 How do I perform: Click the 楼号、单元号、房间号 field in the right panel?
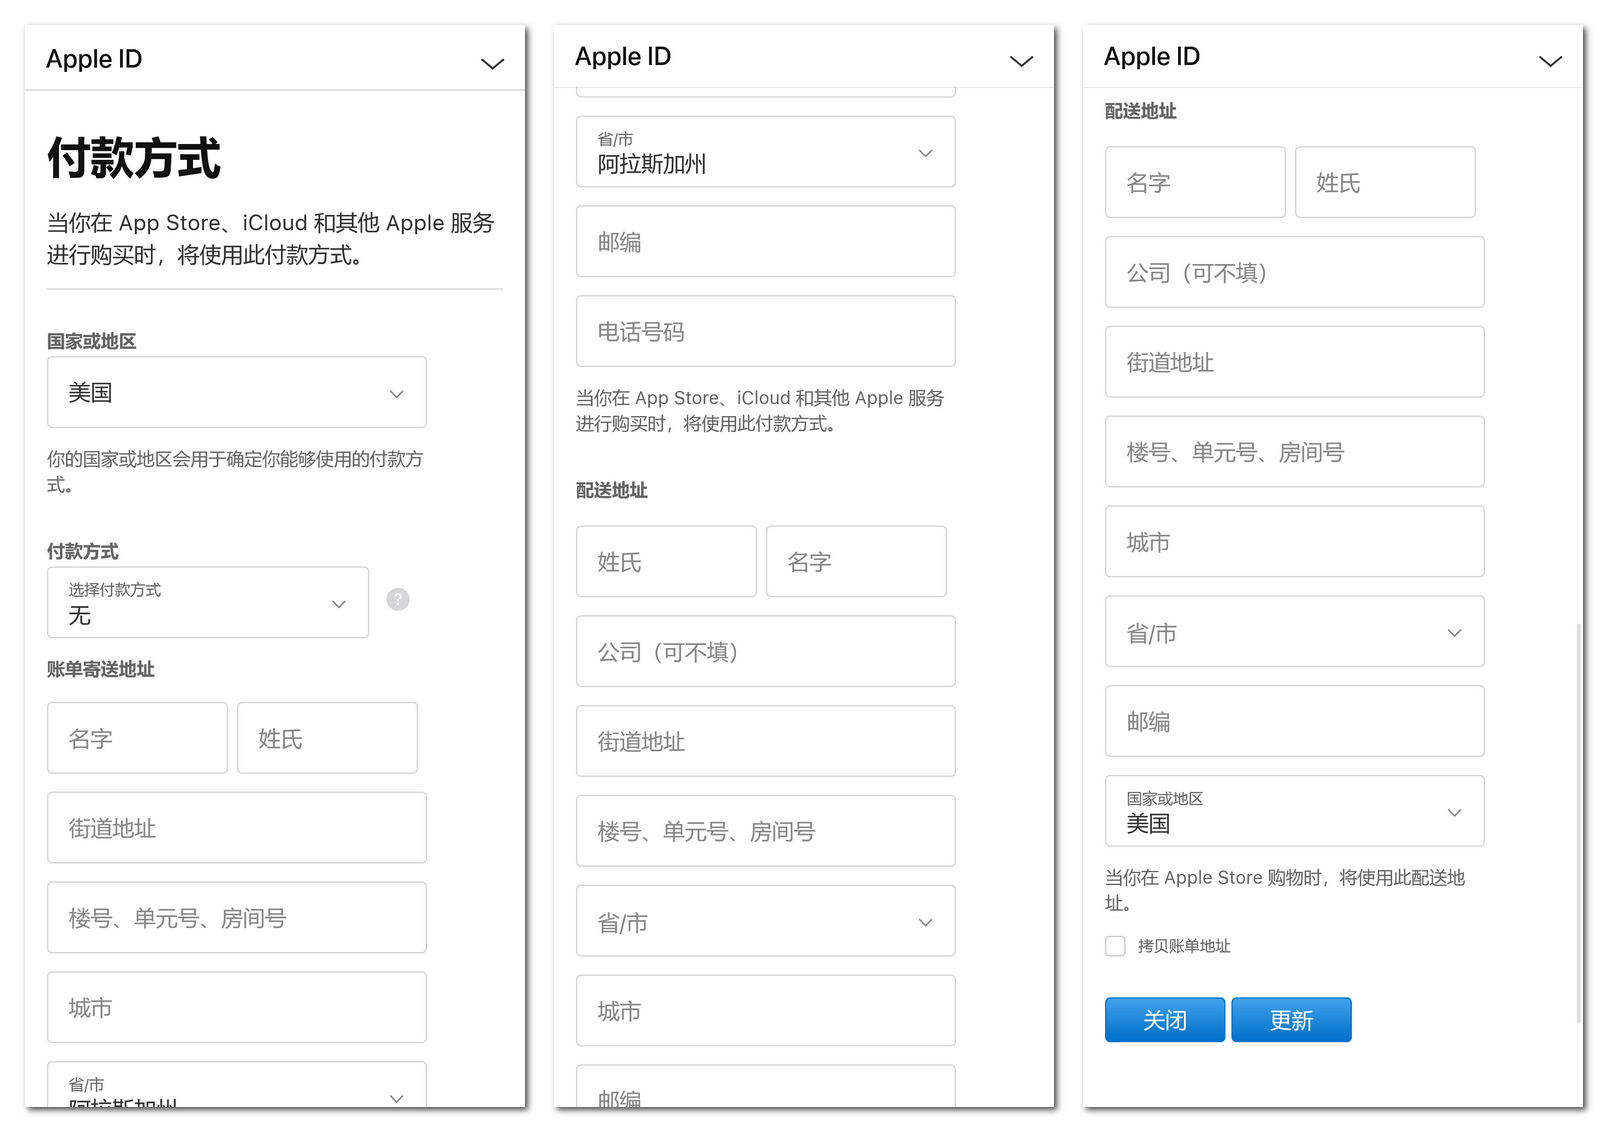1295,452
